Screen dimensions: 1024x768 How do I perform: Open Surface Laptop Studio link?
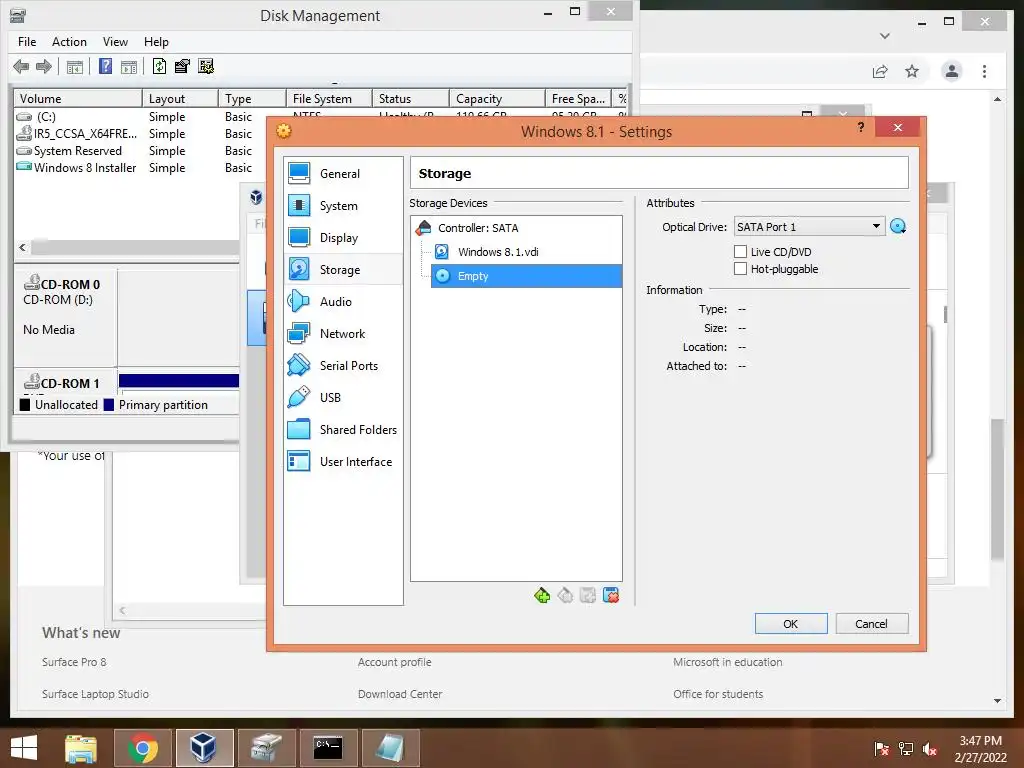(95, 694)
